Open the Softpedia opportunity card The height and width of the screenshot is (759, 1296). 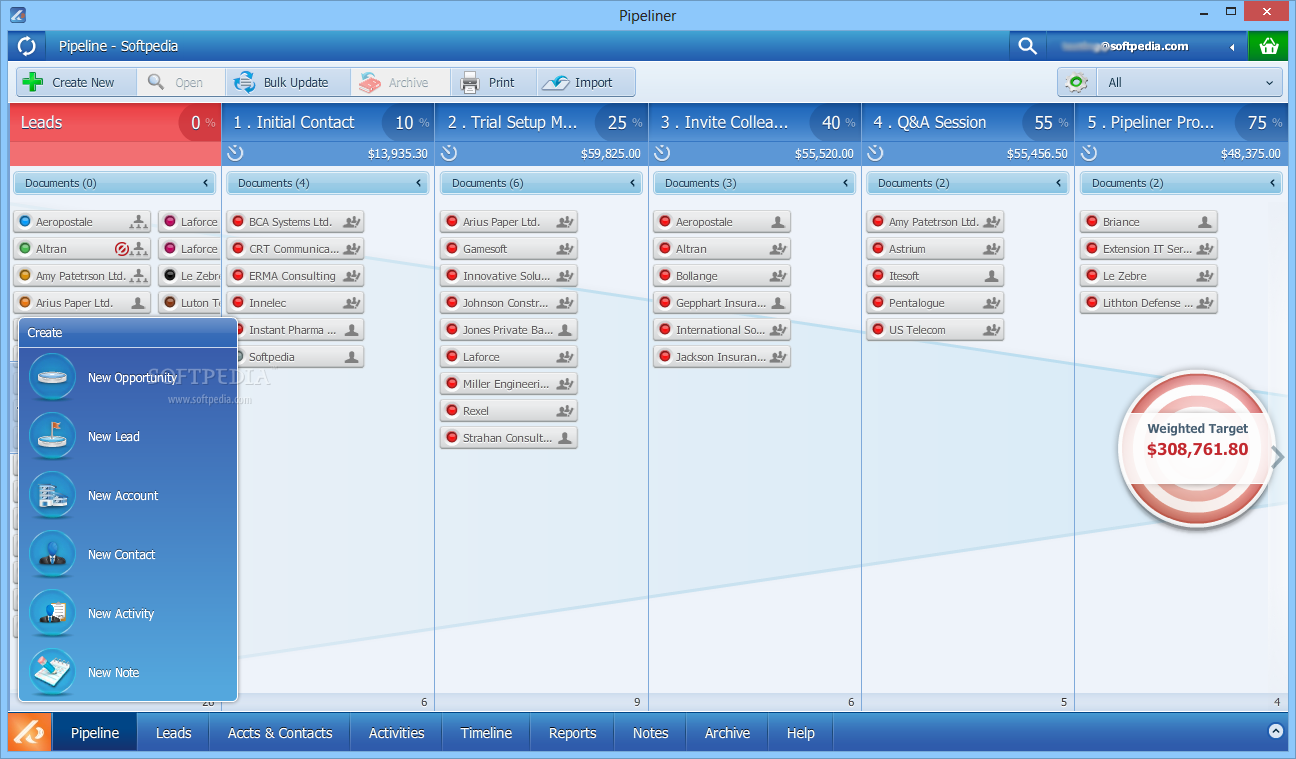(295, 357)
